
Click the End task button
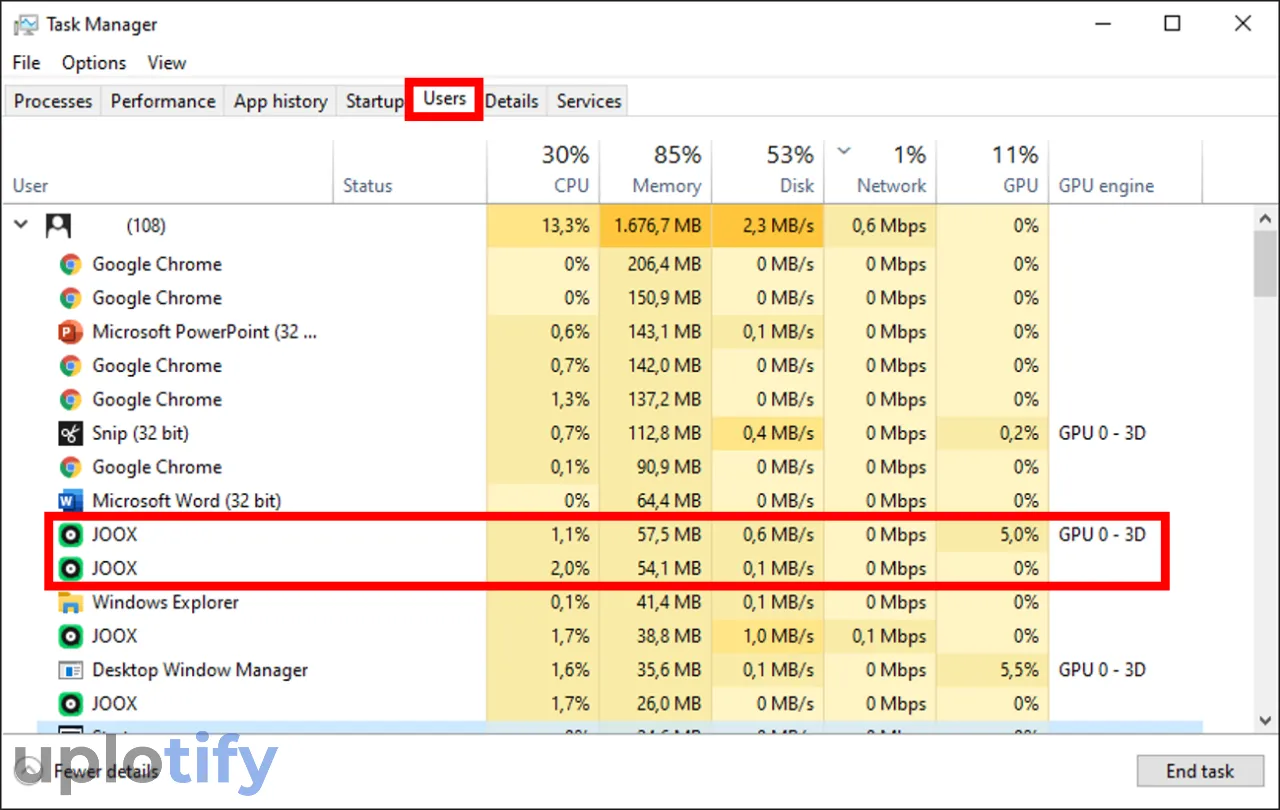1200,771
